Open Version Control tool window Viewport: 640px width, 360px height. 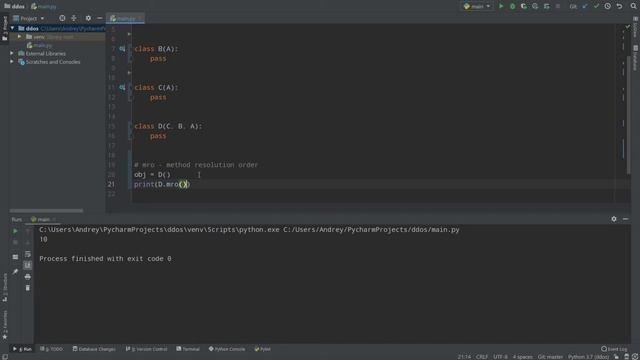click(147, 349)
